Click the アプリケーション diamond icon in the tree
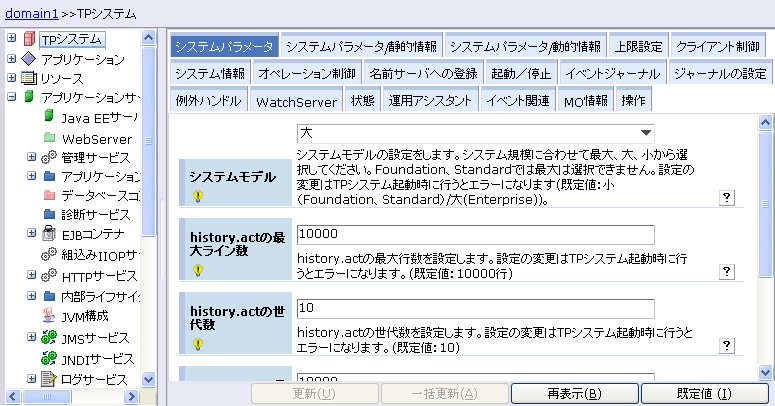This screenshot has height=406, width=775. pyautogui.click(x=28, y=59)
